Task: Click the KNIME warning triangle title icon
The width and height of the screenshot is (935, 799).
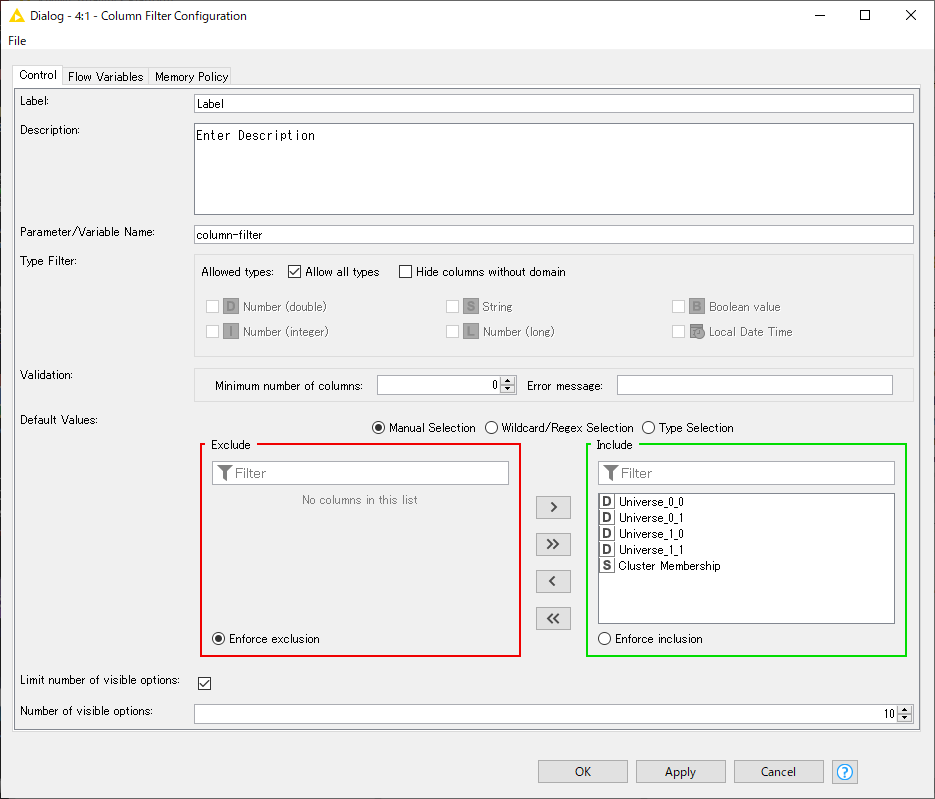Action: (x=17, y=16)
